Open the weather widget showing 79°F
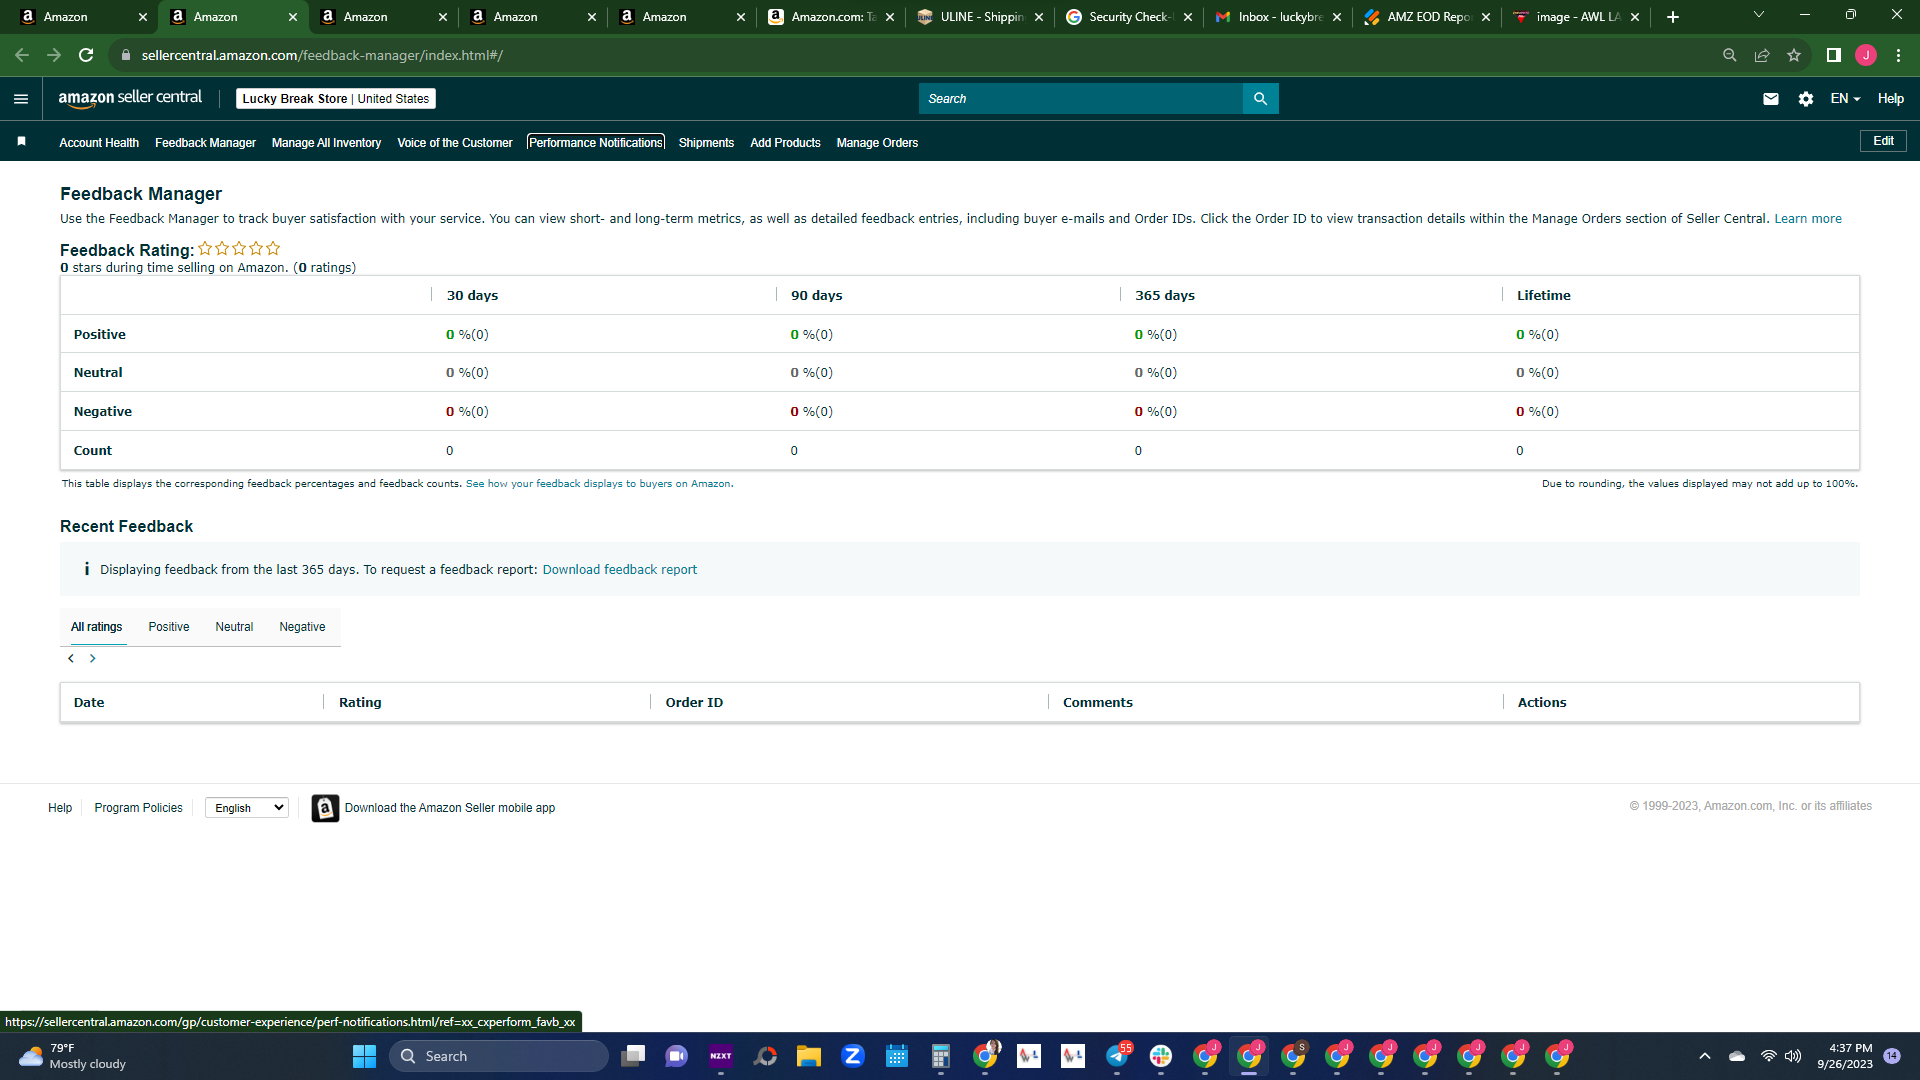Viewport: 1920px width, 1080px height. [72, 1056]
